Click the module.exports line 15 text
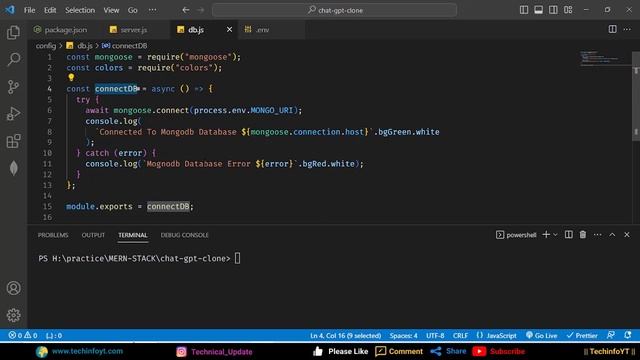 [129, 207]
